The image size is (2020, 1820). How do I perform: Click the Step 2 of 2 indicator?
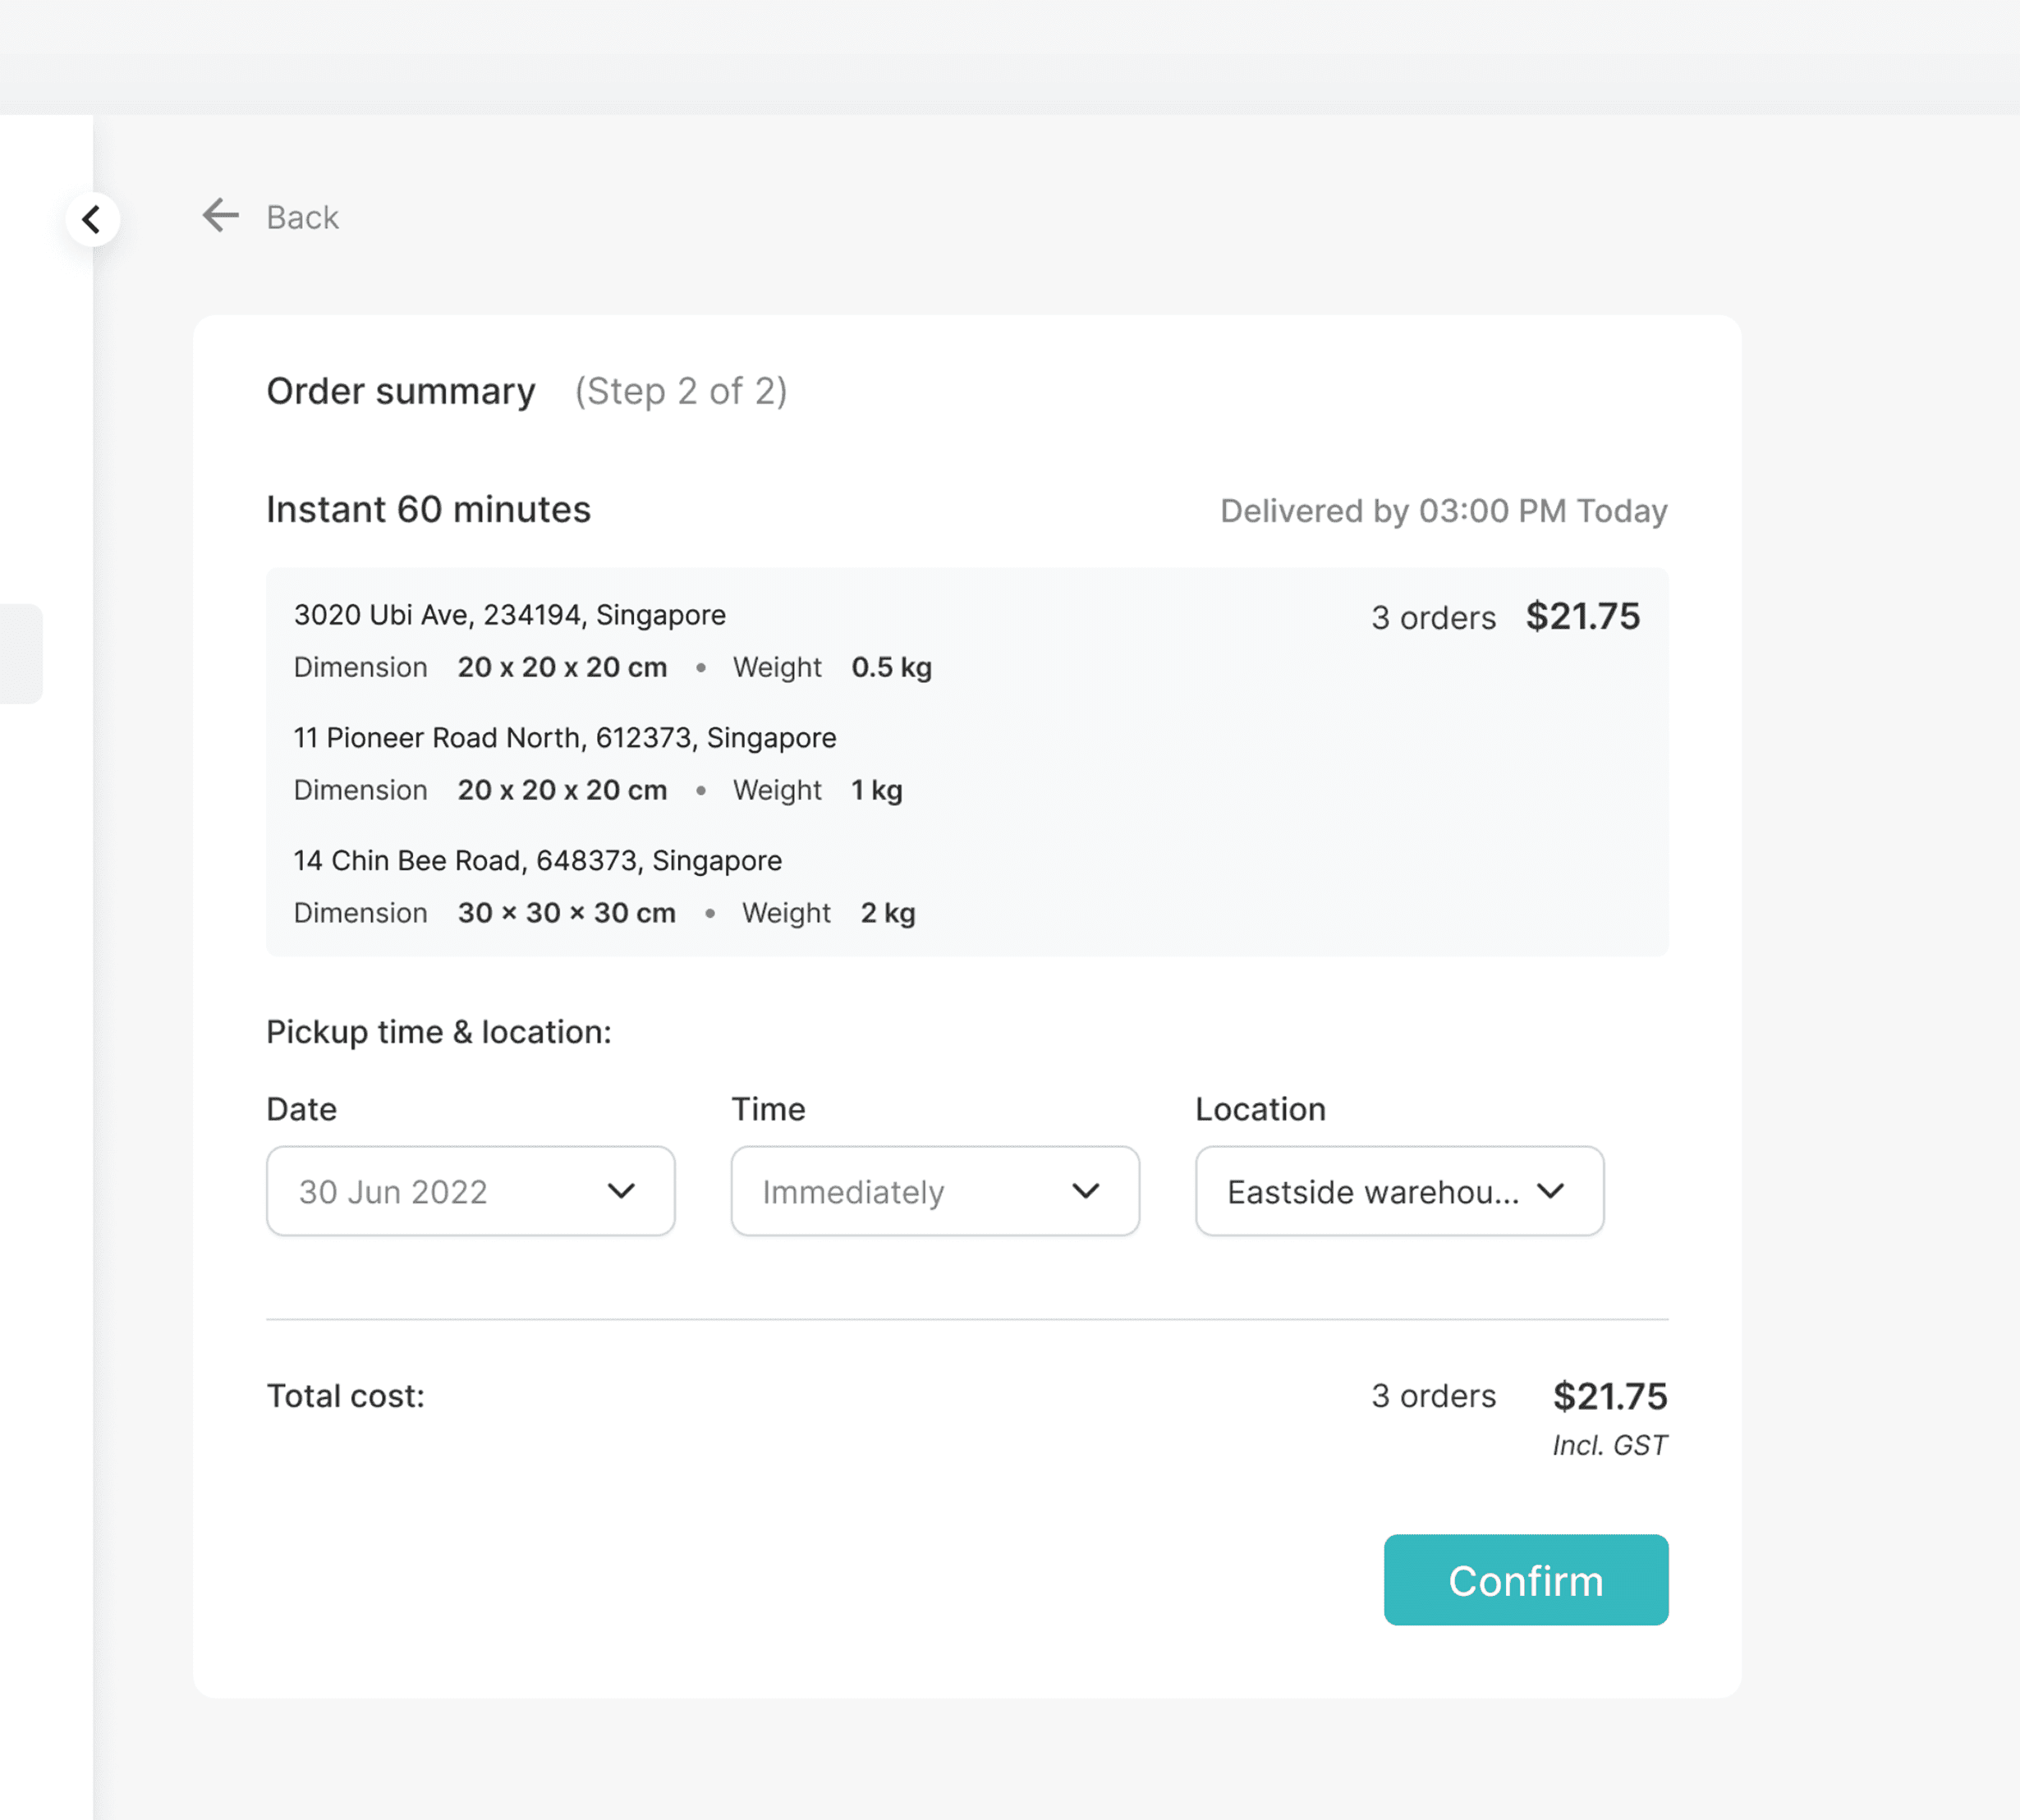[x=680, y=391]
